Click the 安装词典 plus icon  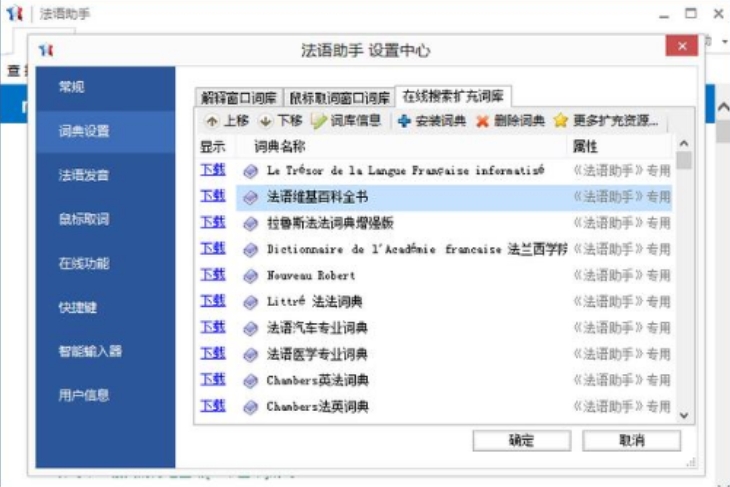click(404, 122)
